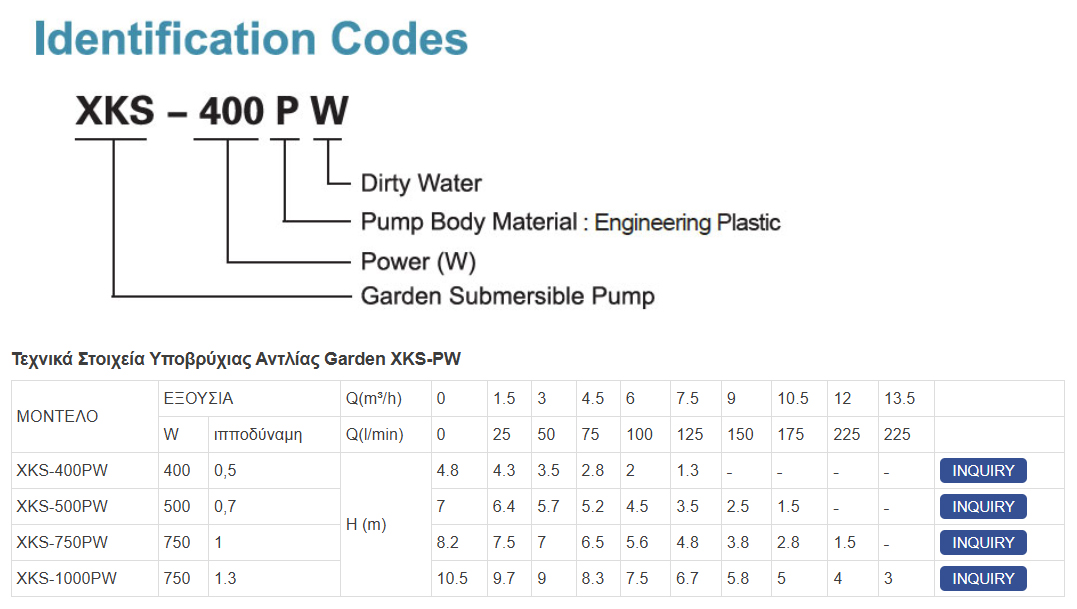Click the Greek table title text
Screen dimensions: 1077x609
[x=236, y=359]
